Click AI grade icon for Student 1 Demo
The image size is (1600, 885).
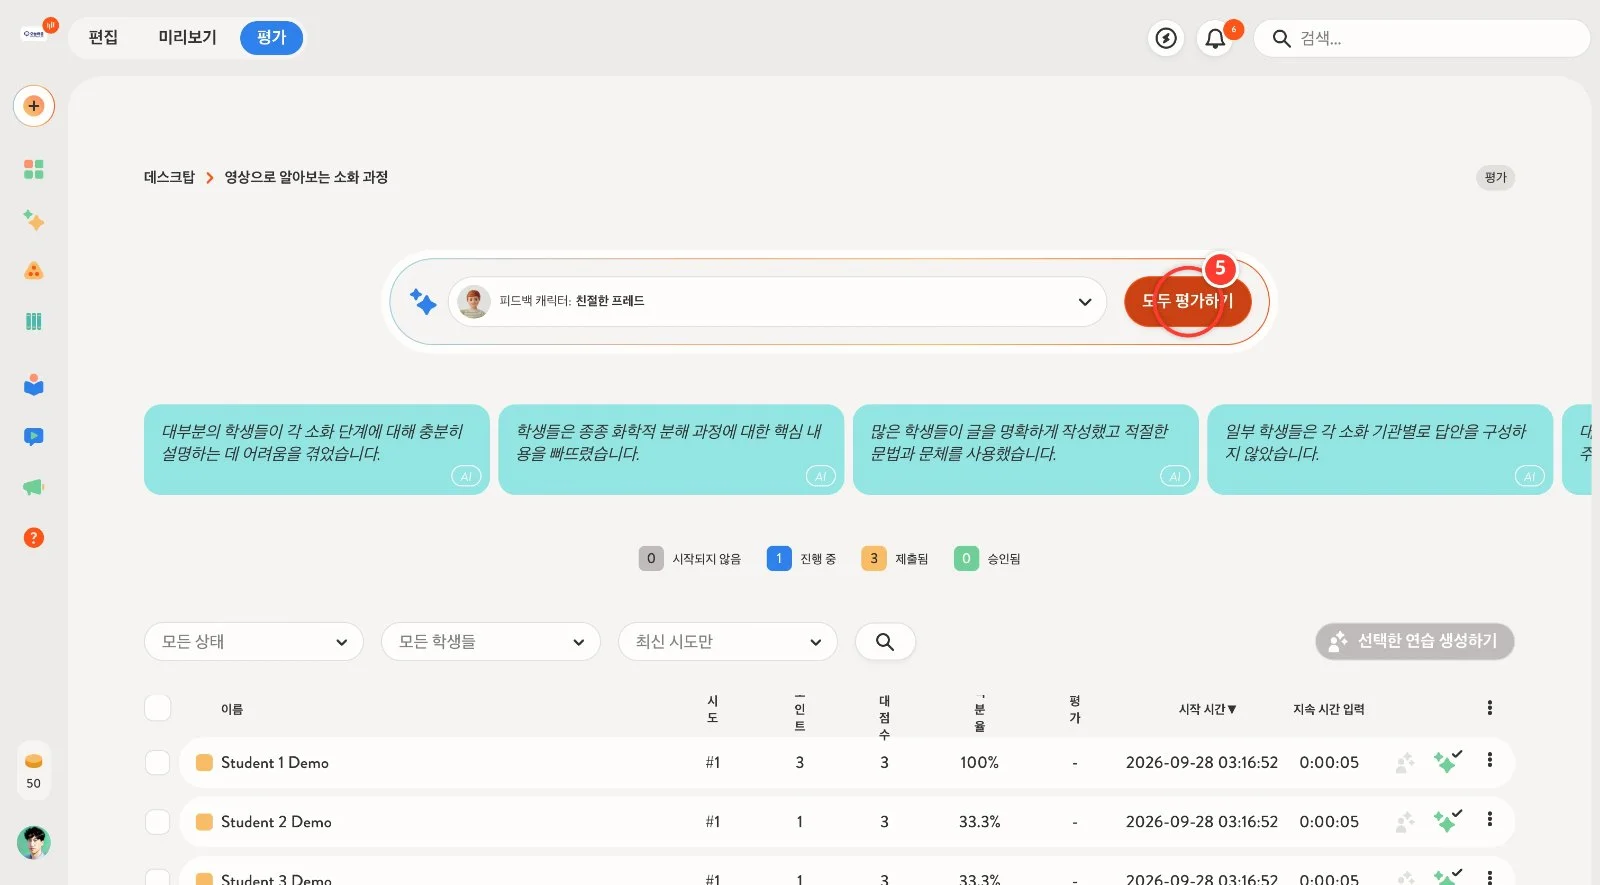tap(1447, 762)
